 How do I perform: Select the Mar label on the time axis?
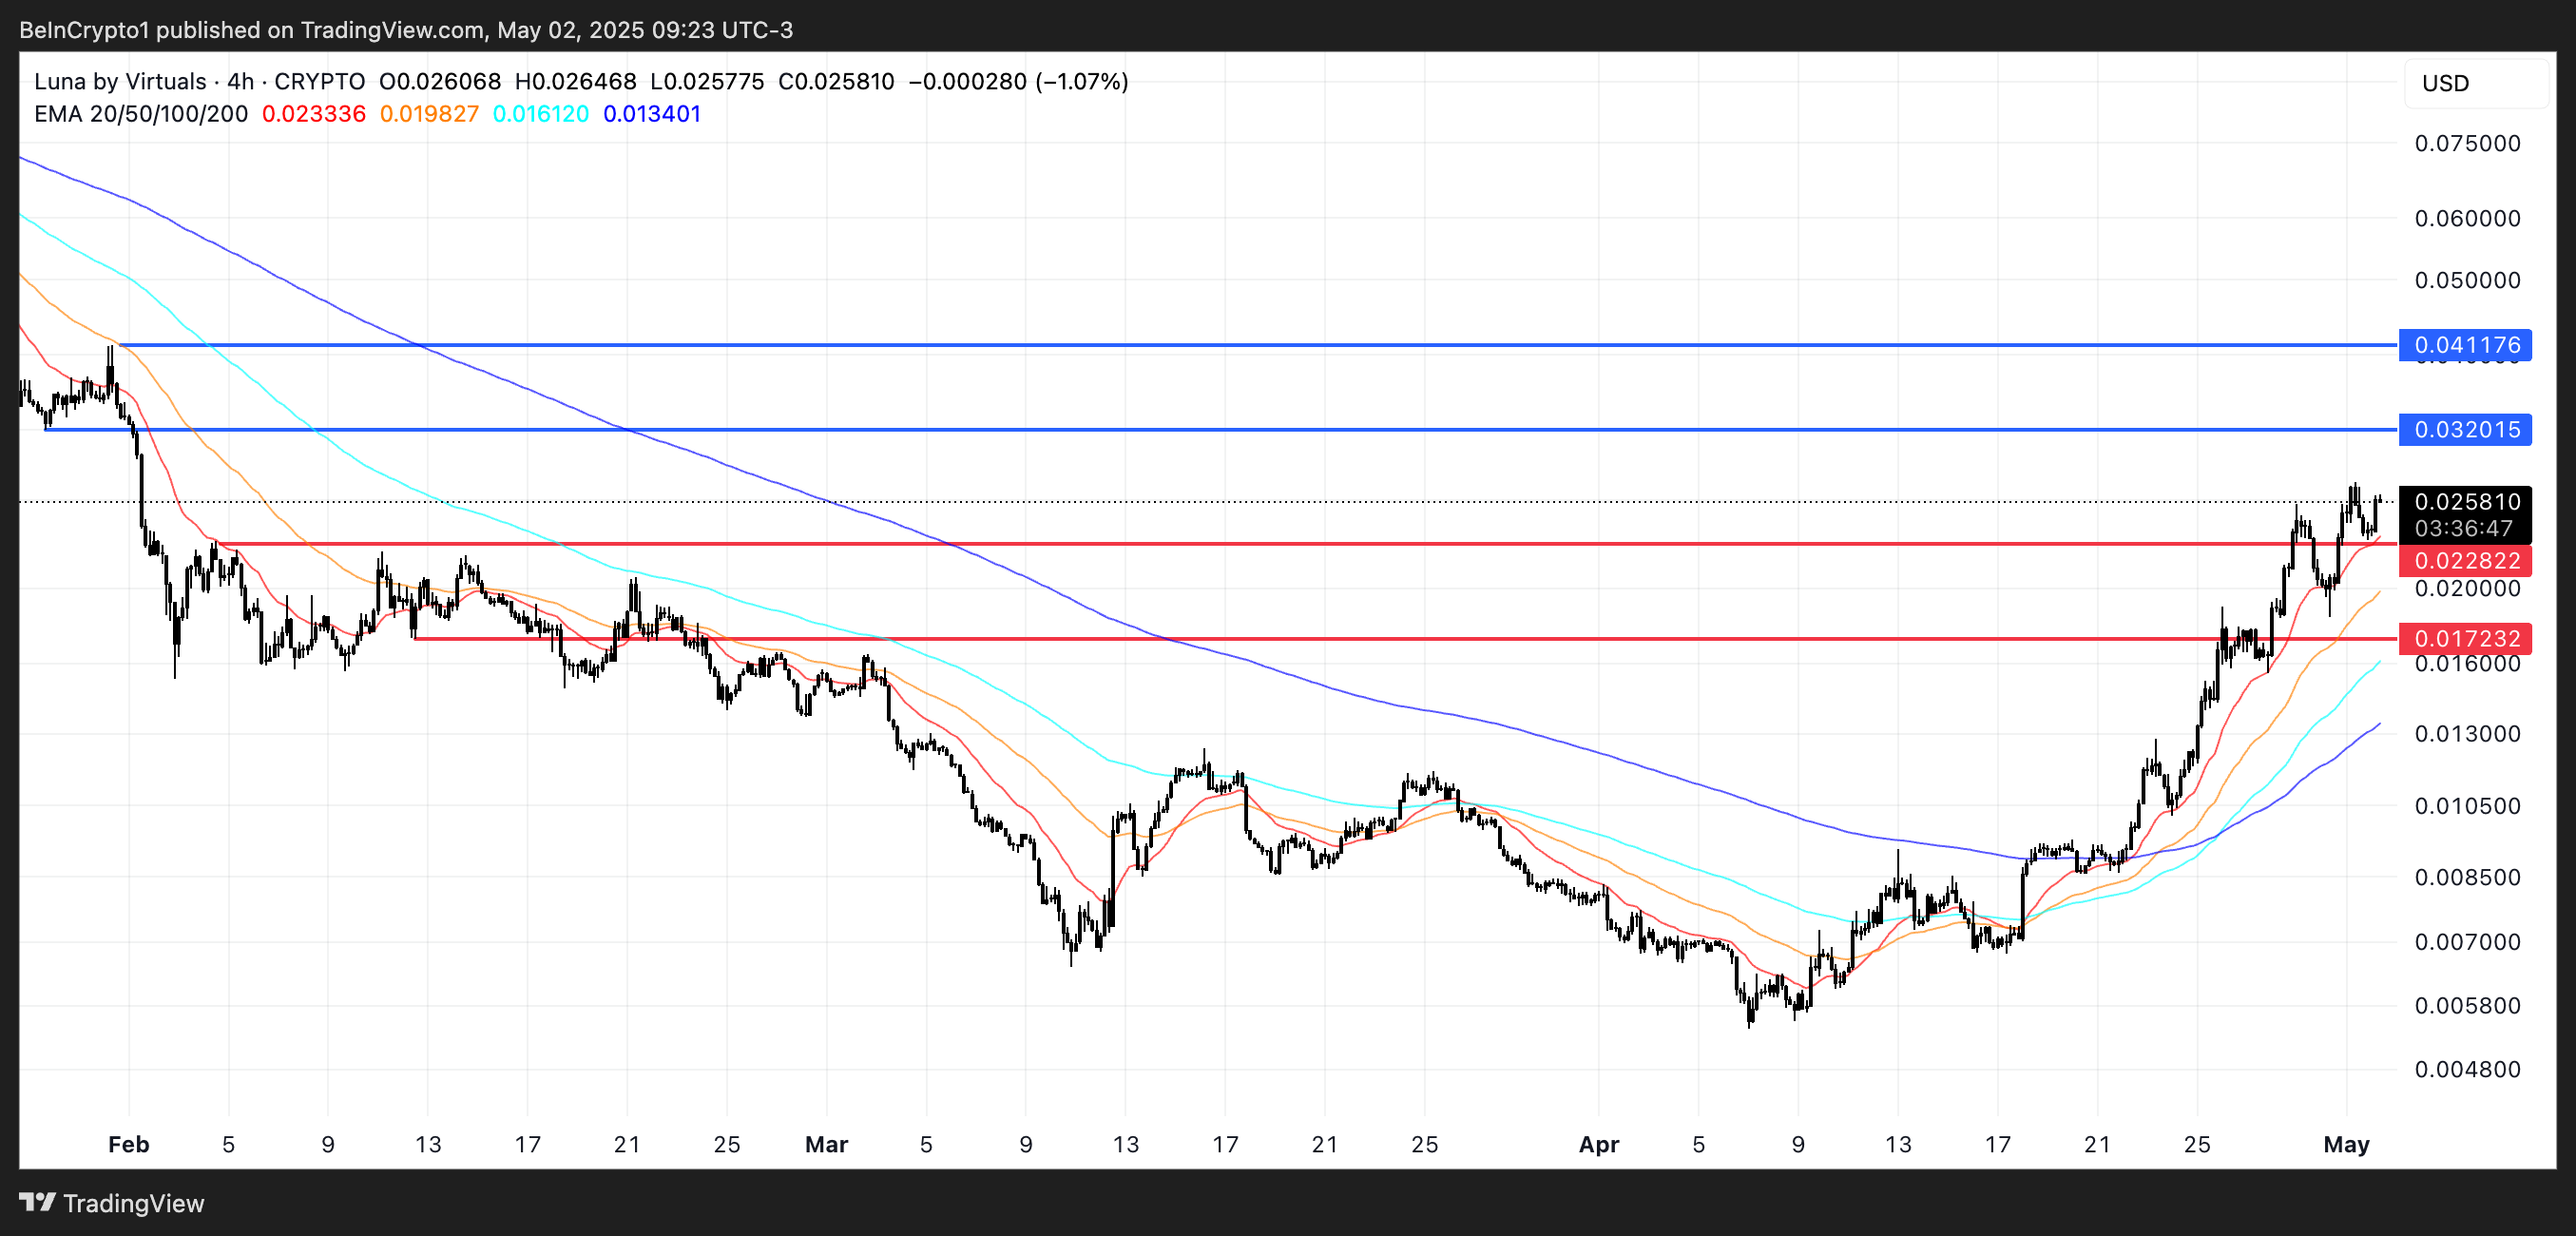point(826,1145)
